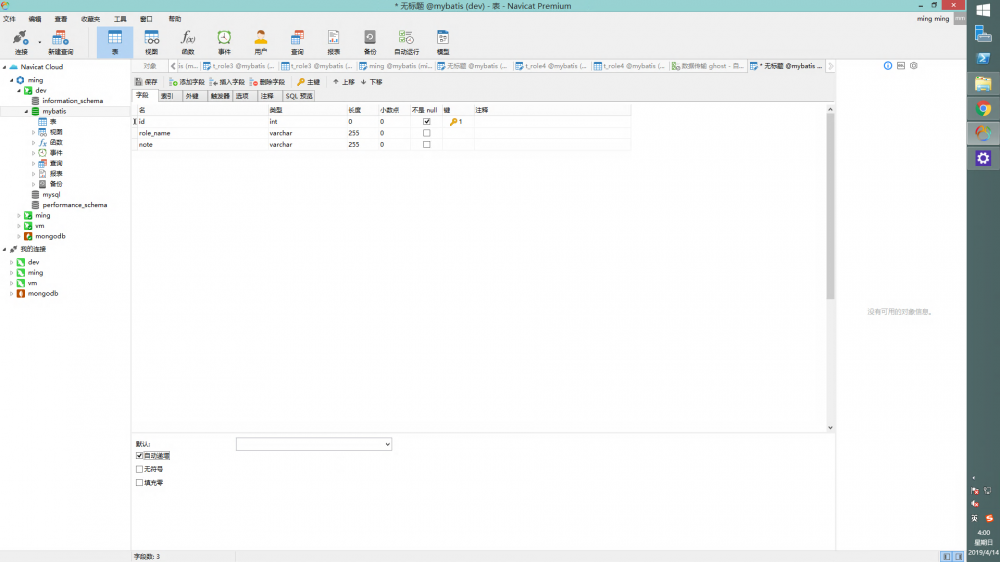1000x562 pixels.
Task: Click the Windows Start logo
Action: point(983,10)
